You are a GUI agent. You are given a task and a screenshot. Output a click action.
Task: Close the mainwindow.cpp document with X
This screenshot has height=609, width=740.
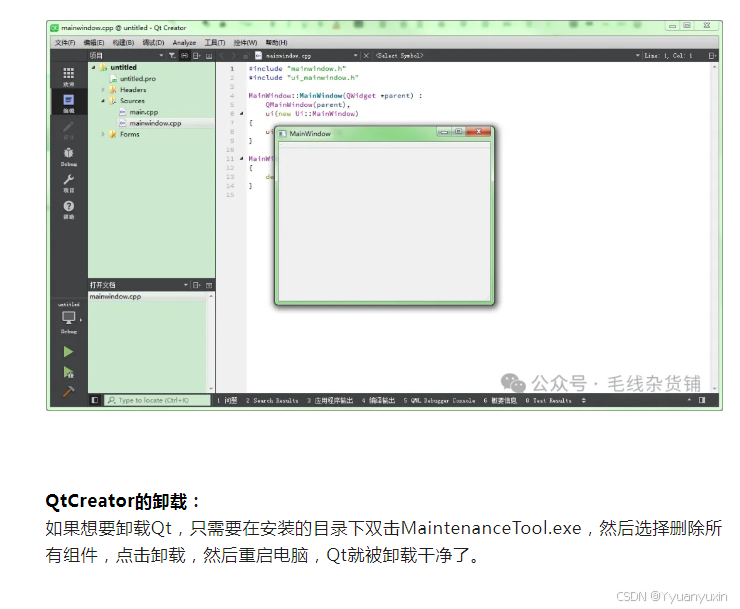[366, 56]
